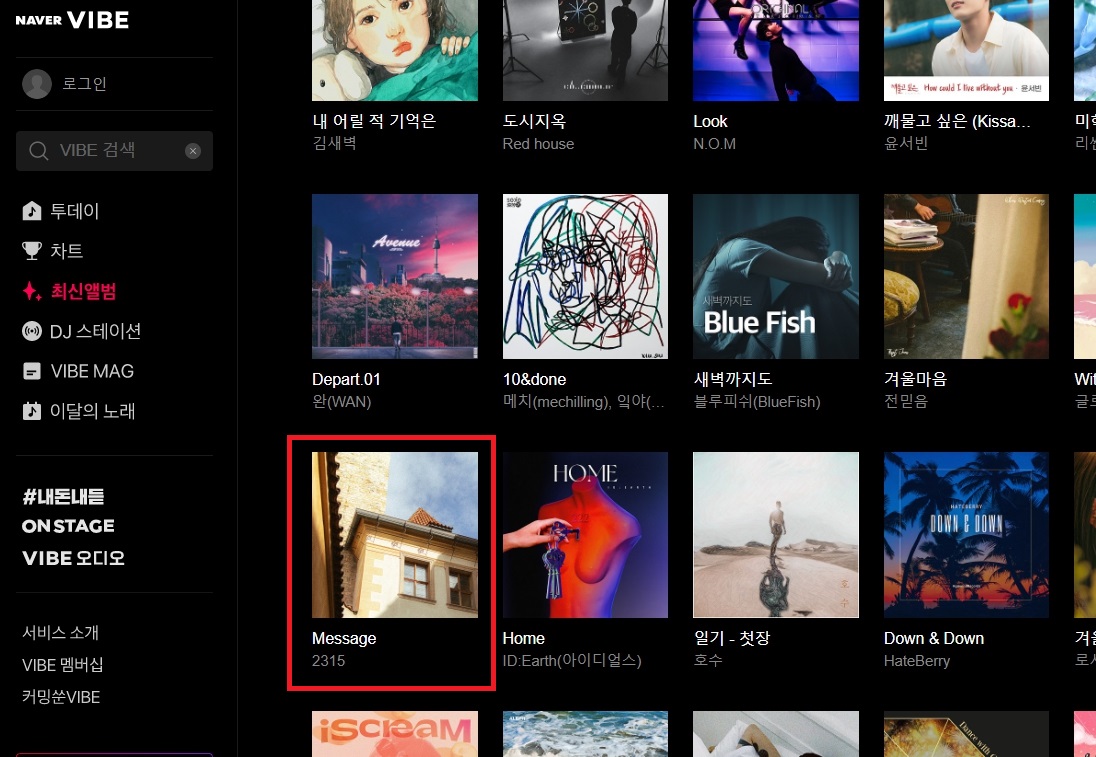Open the 일기 - 첫장 album cover
The width and height of the screenshot is (1096, 757).
(x=776, y=535)
